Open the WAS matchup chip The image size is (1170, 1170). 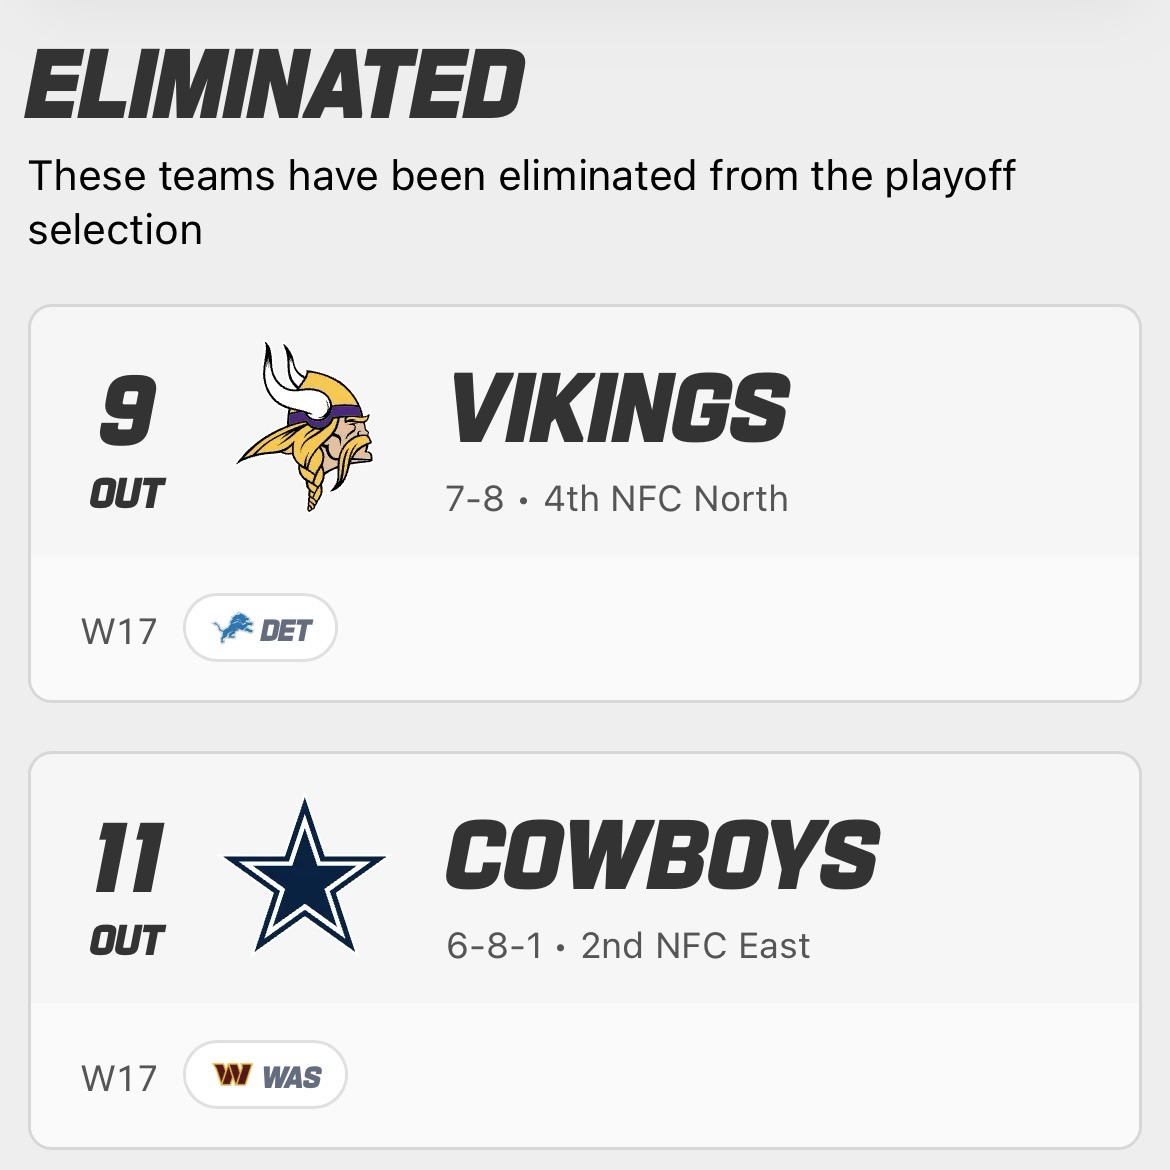point(266,1076)
